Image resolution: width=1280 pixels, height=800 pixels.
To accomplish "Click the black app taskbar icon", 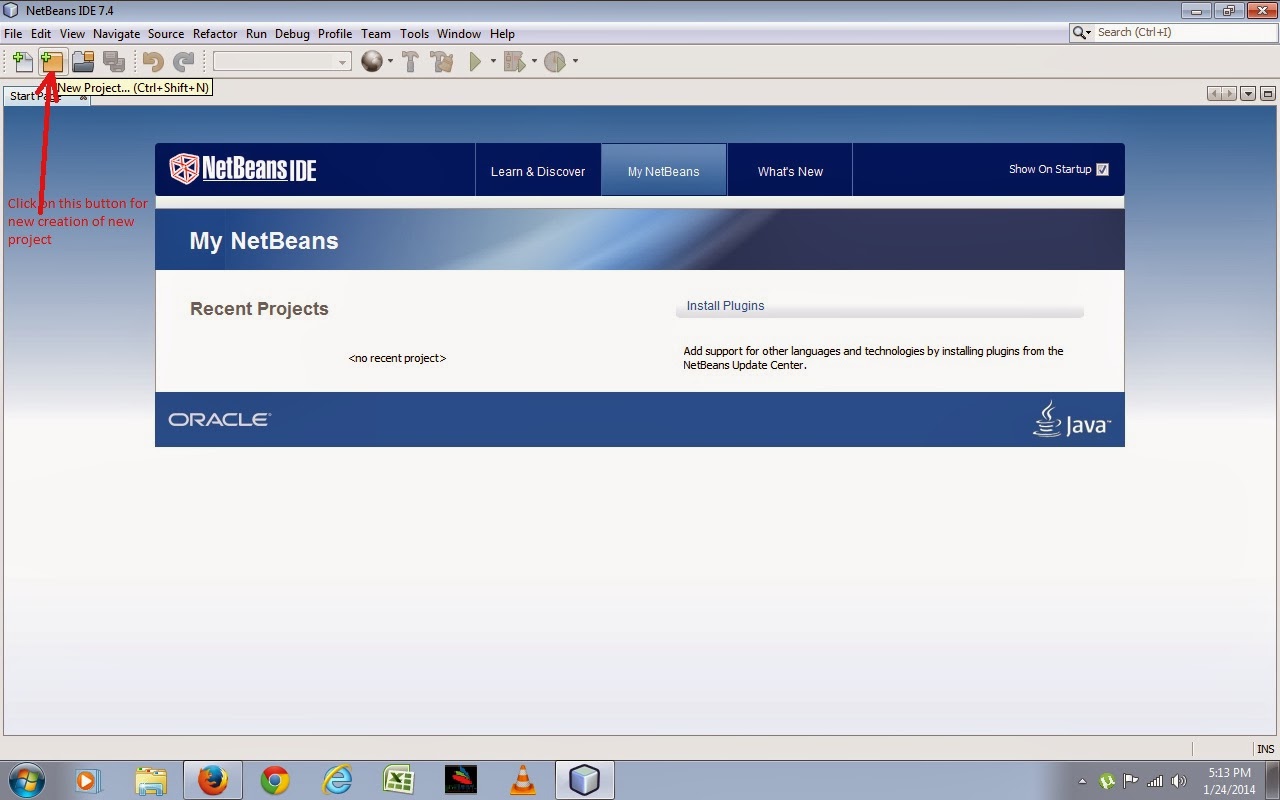I will click(461, 780).
